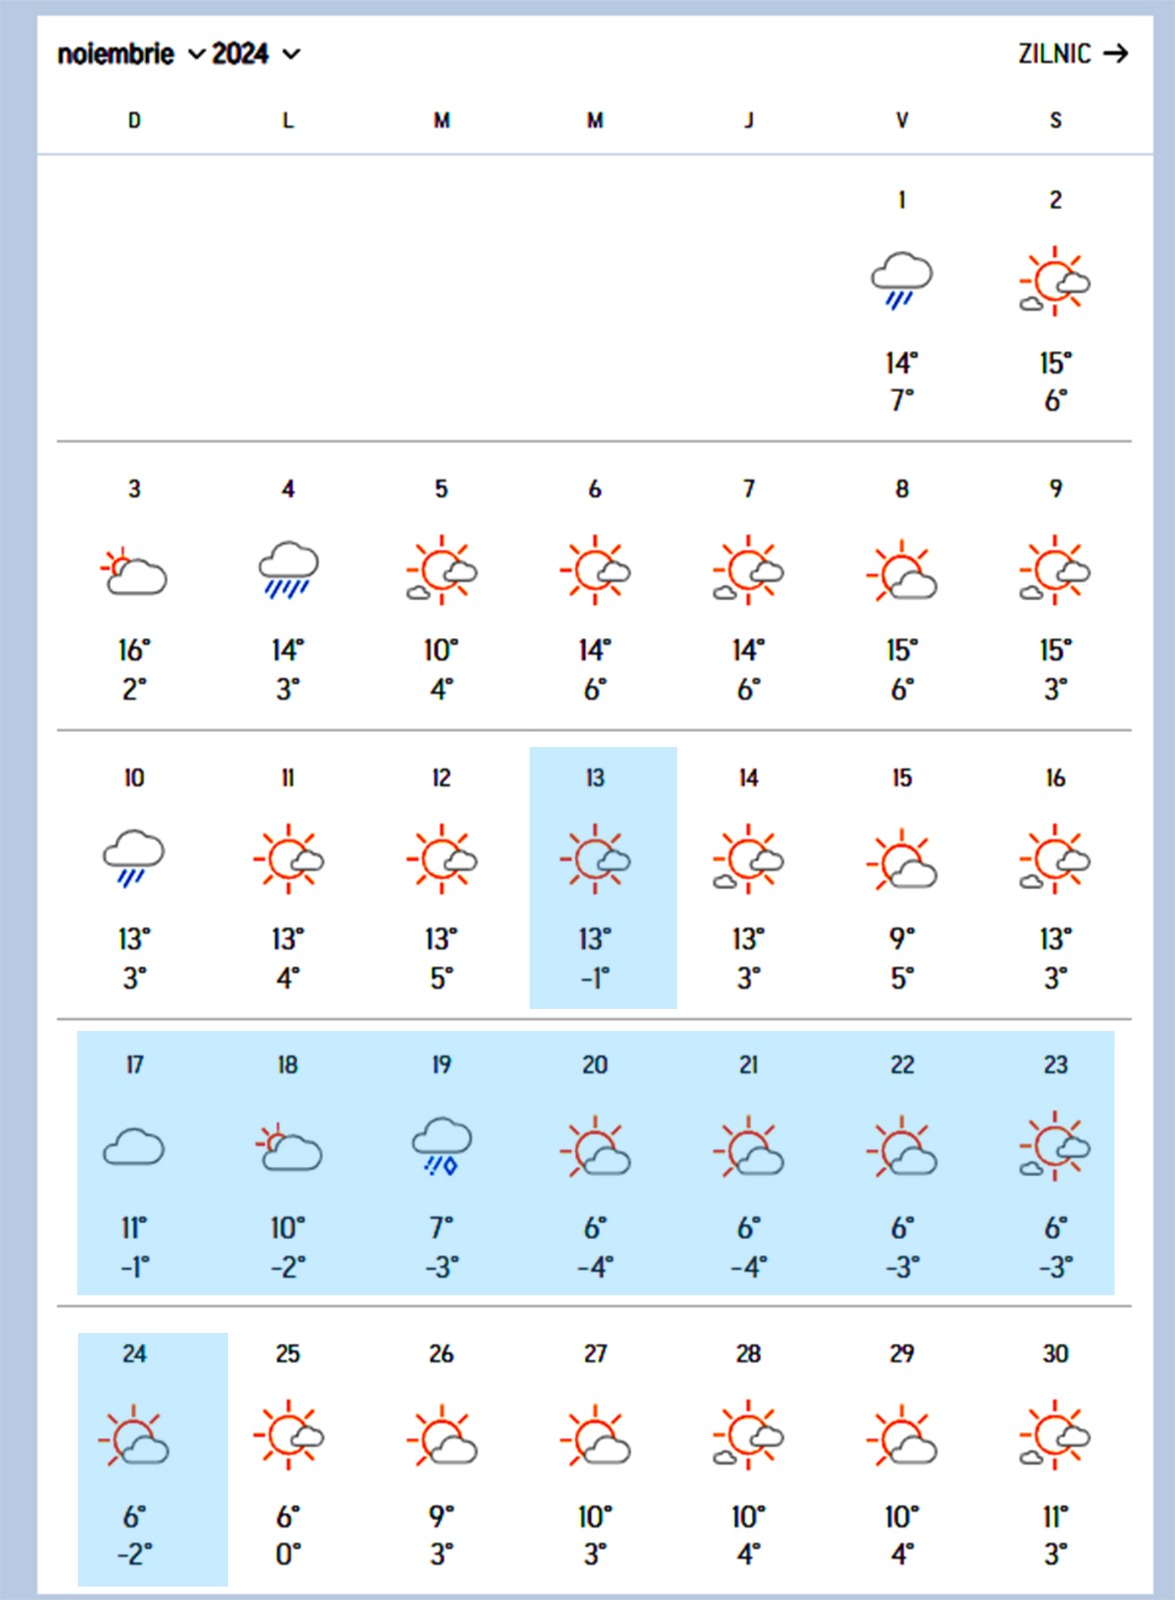Click the rain icon on November 10

134,858
